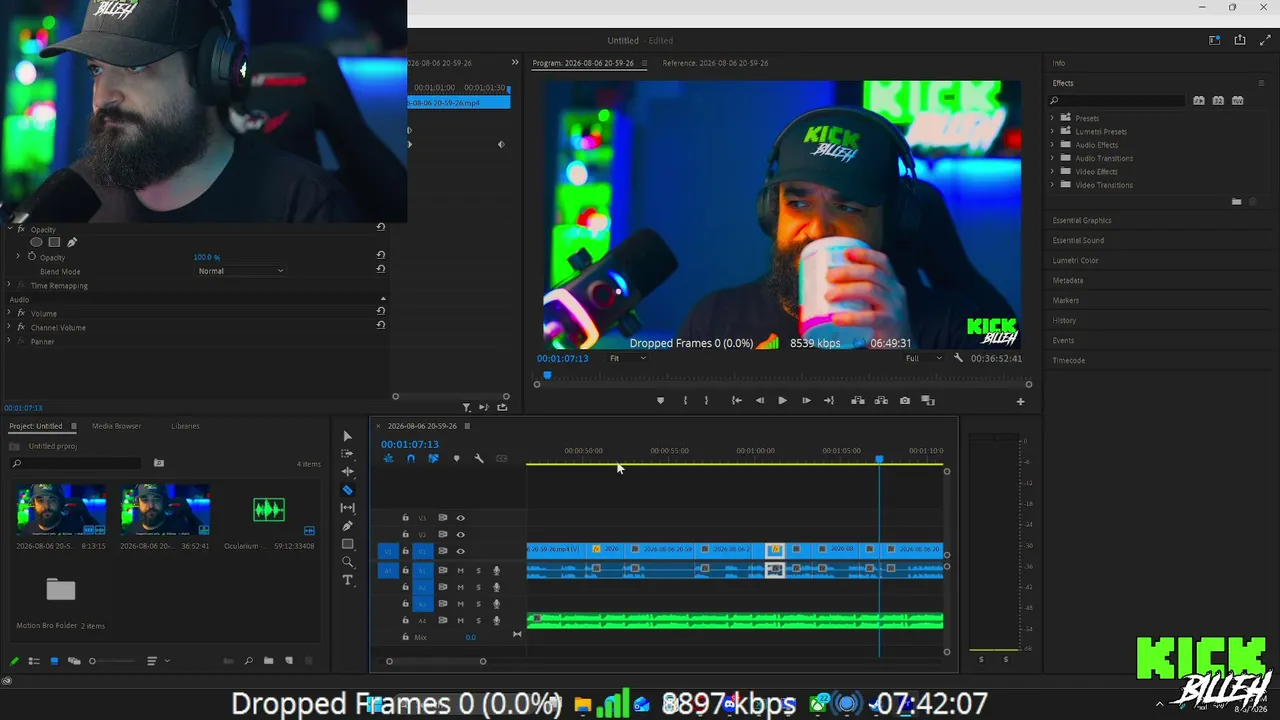Mute audio track A1
This screenshot has width=1280, height=720.
461,571
